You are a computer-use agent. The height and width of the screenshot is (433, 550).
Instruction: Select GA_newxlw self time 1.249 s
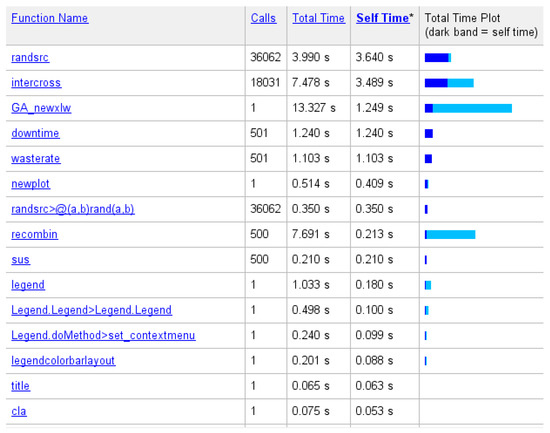click(374, 108)
